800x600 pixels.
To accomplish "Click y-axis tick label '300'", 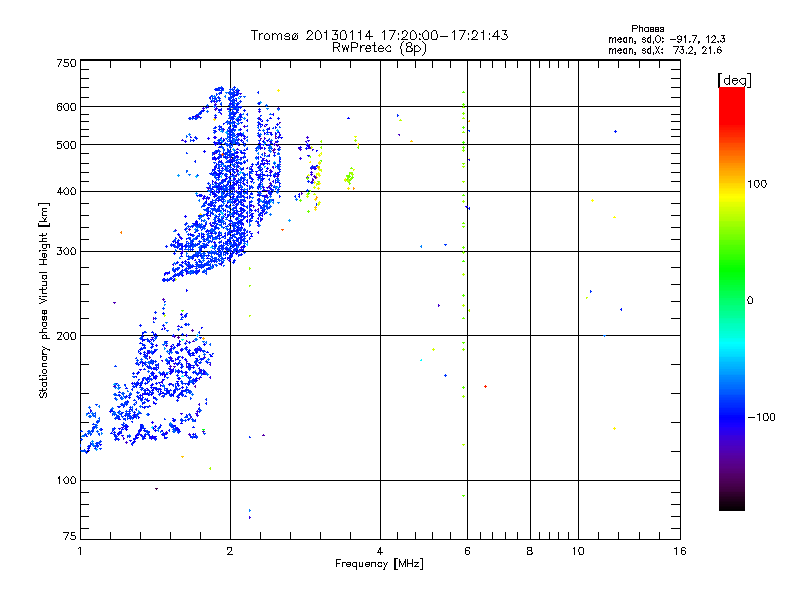I will pyautogui.click(x=66, y=252).
